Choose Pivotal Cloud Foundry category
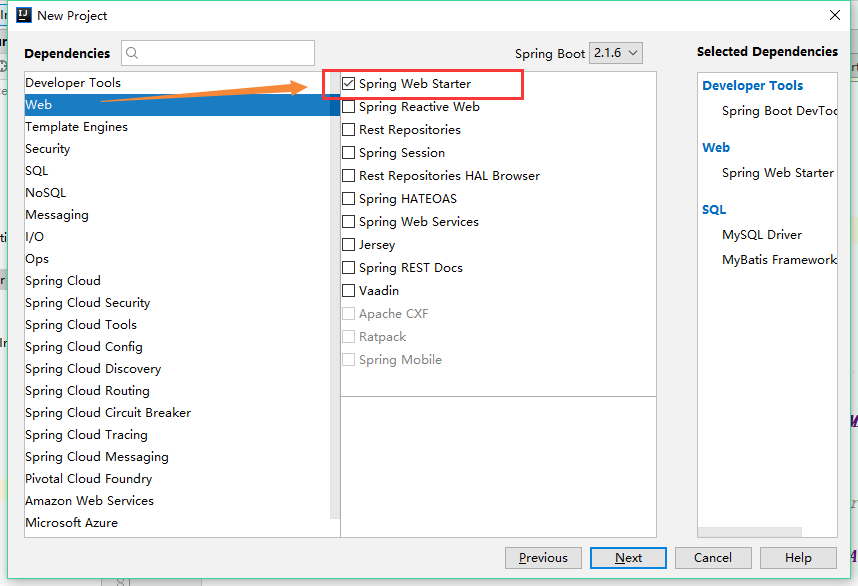Viewport: 858px width, 586px height. click(177, 479)
